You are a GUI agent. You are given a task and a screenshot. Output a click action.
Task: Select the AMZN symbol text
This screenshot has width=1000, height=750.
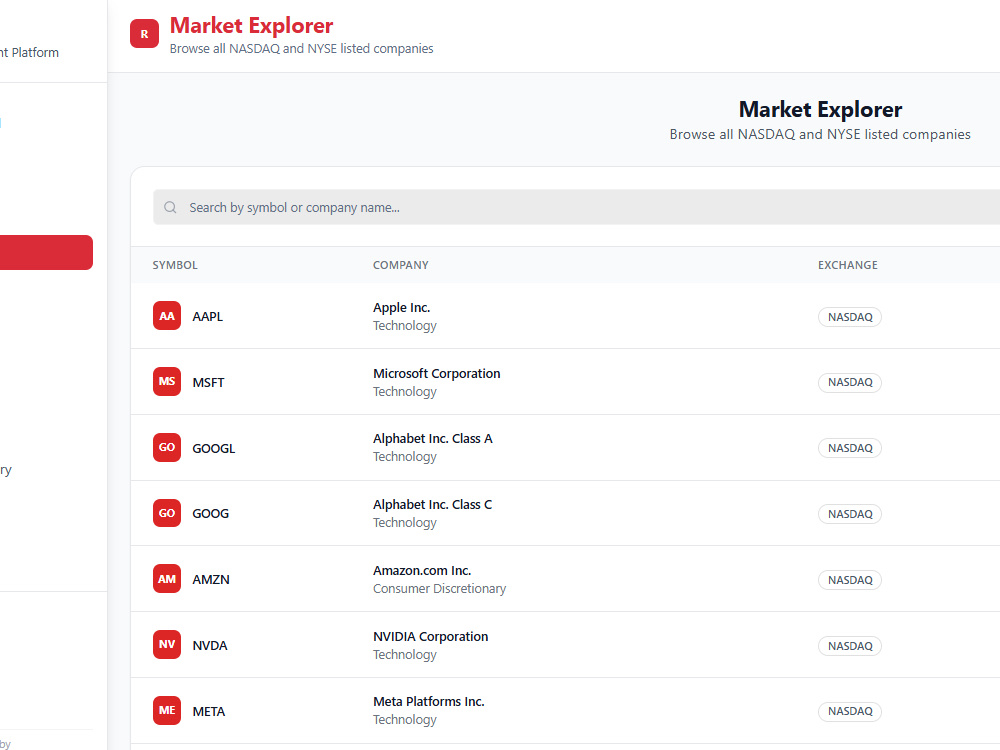[211, 580]
